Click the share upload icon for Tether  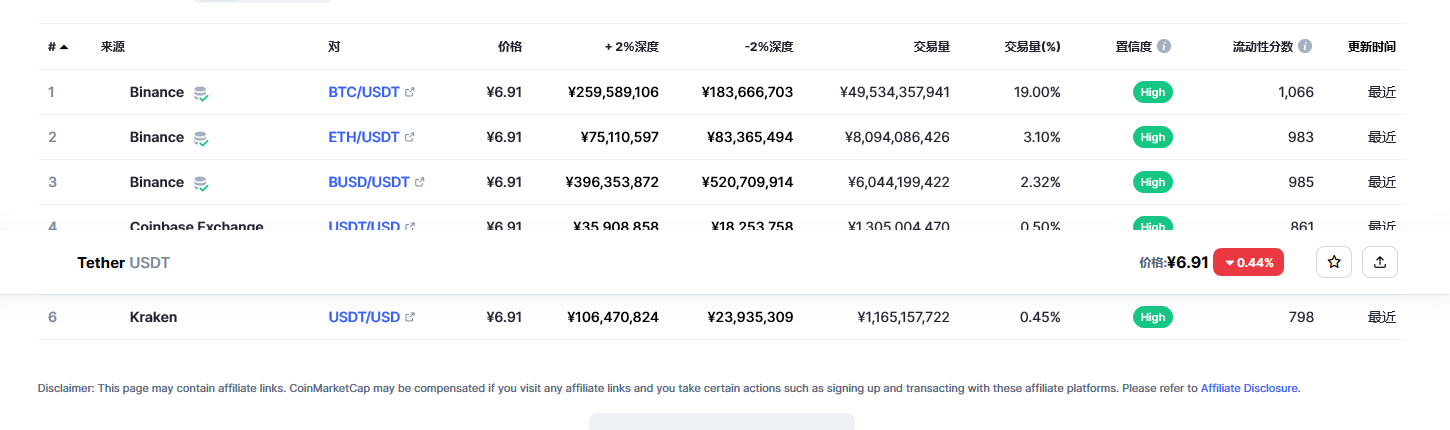(x=1380, y=262)
